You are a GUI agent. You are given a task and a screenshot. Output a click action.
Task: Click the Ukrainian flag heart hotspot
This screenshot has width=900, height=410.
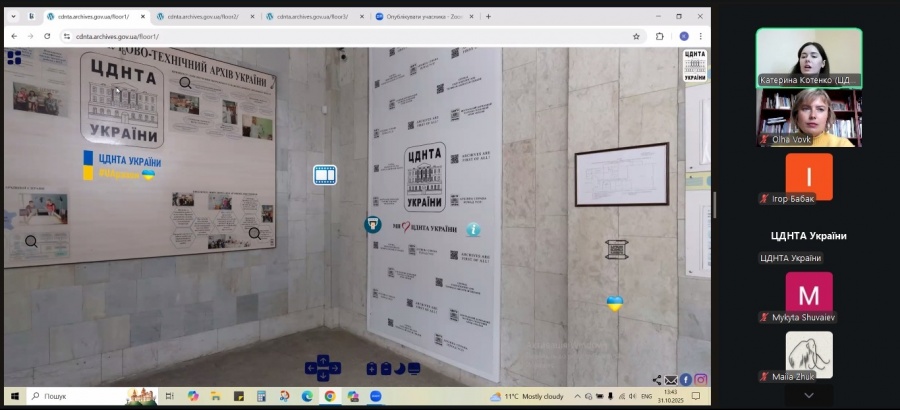pyautogui.click(x=615, y=303)
